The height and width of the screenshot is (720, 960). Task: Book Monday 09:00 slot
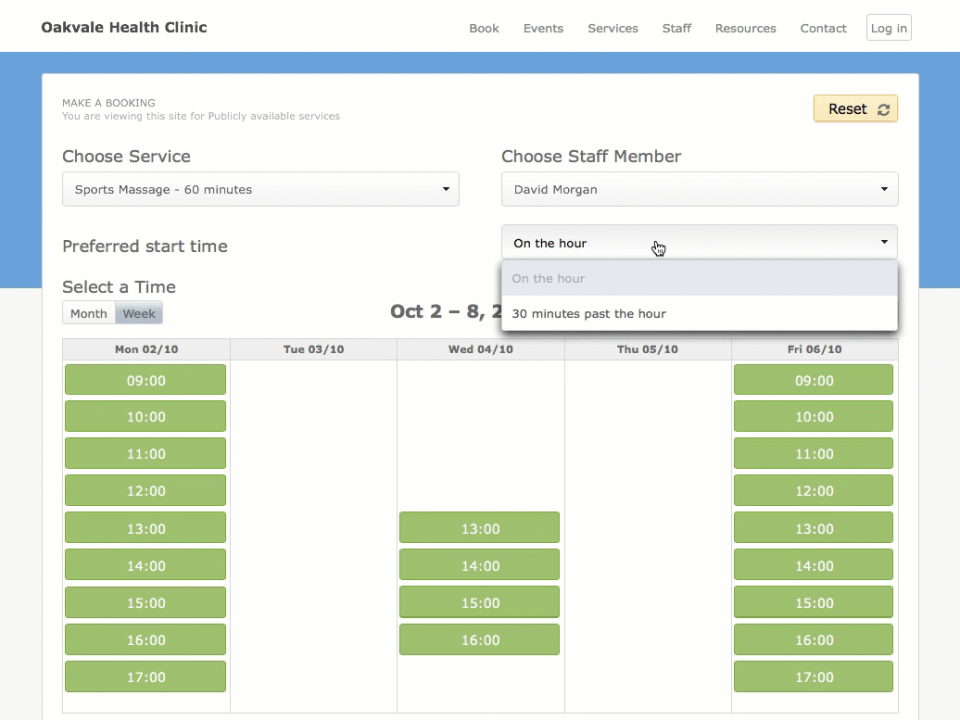[146, 380]
